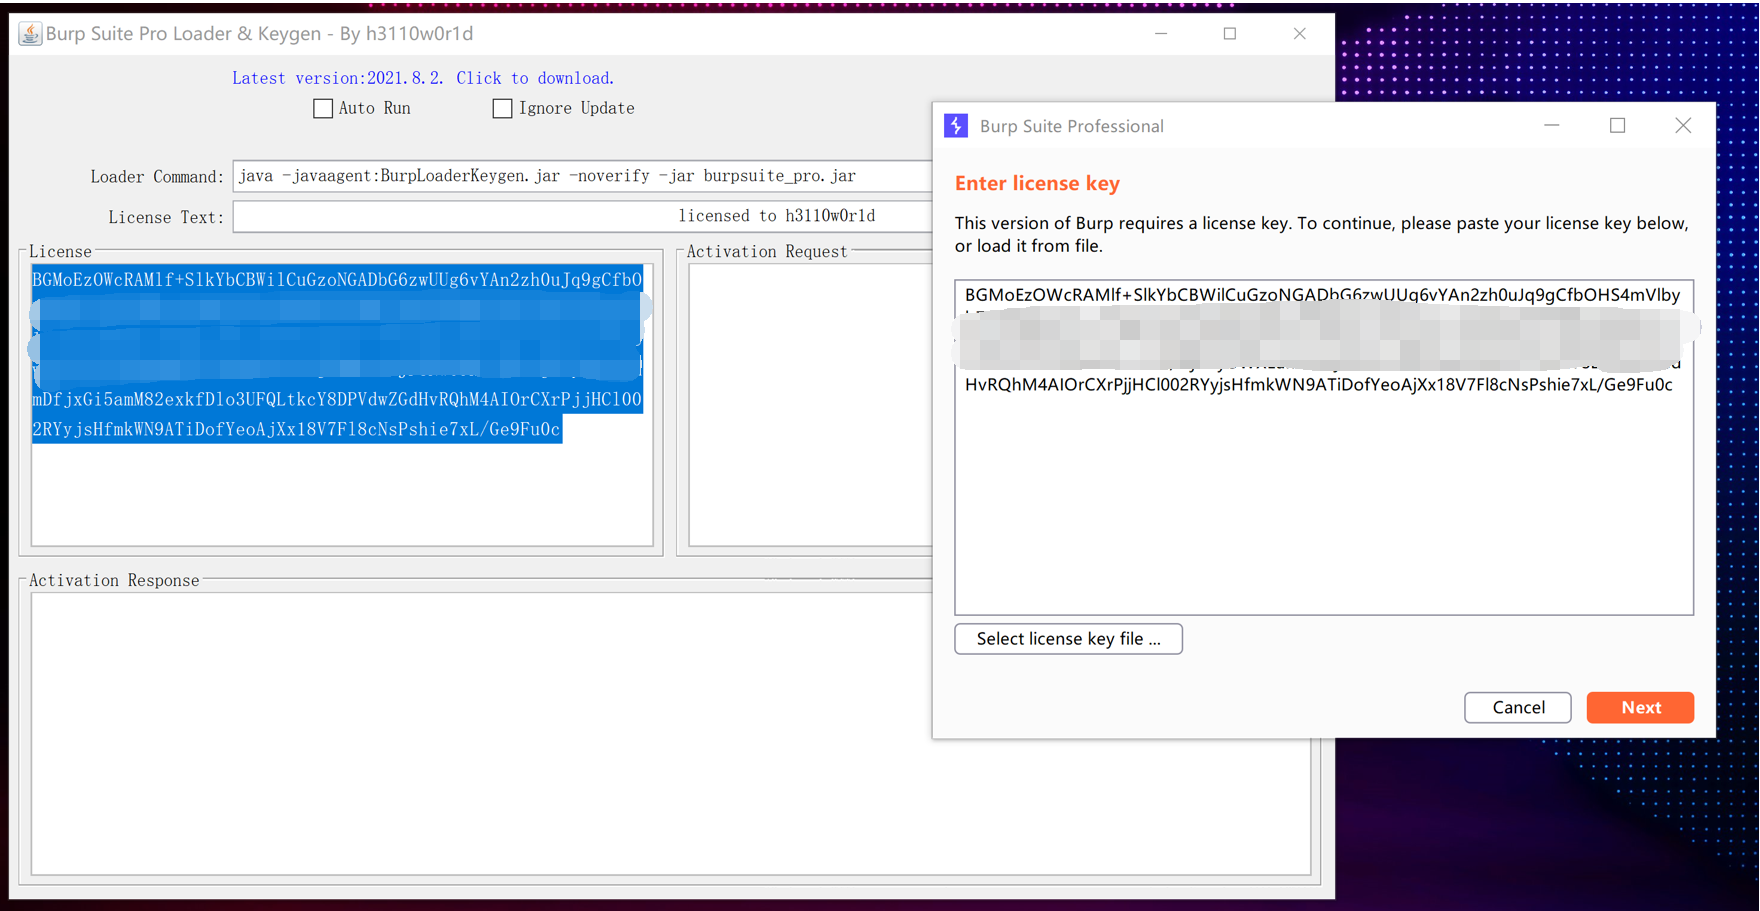Image resolution: width=1760 pixels, height=911 pixels.
Task: Enable the Ignore Update checkbox
Action: [502, 108]
